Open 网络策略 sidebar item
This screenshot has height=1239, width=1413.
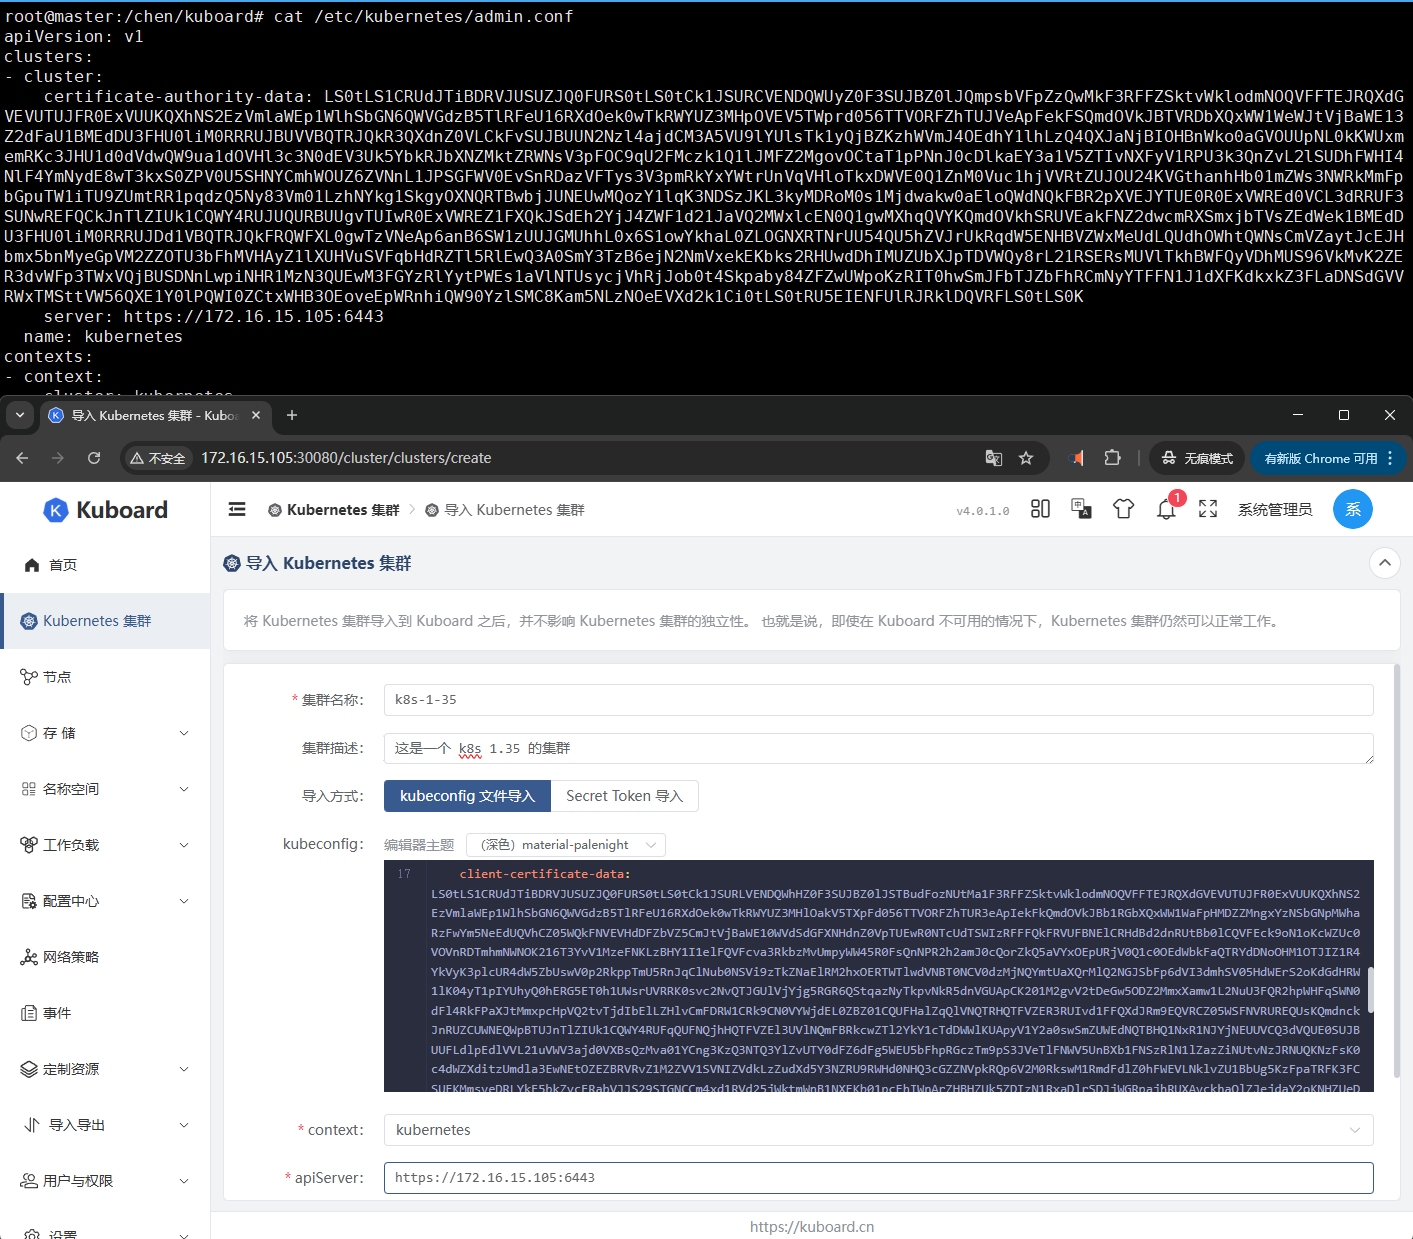tap(105, 957)
